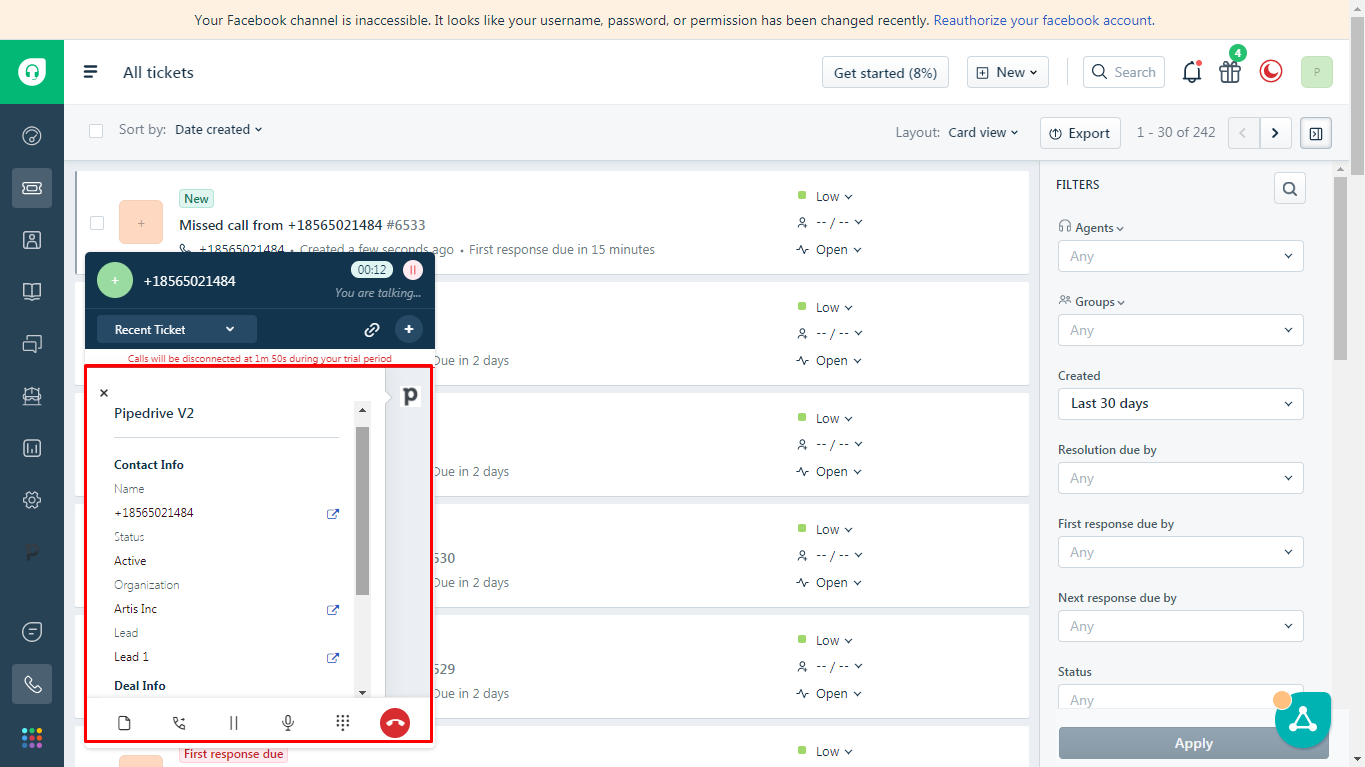Apply the filters

(1194, 743)
